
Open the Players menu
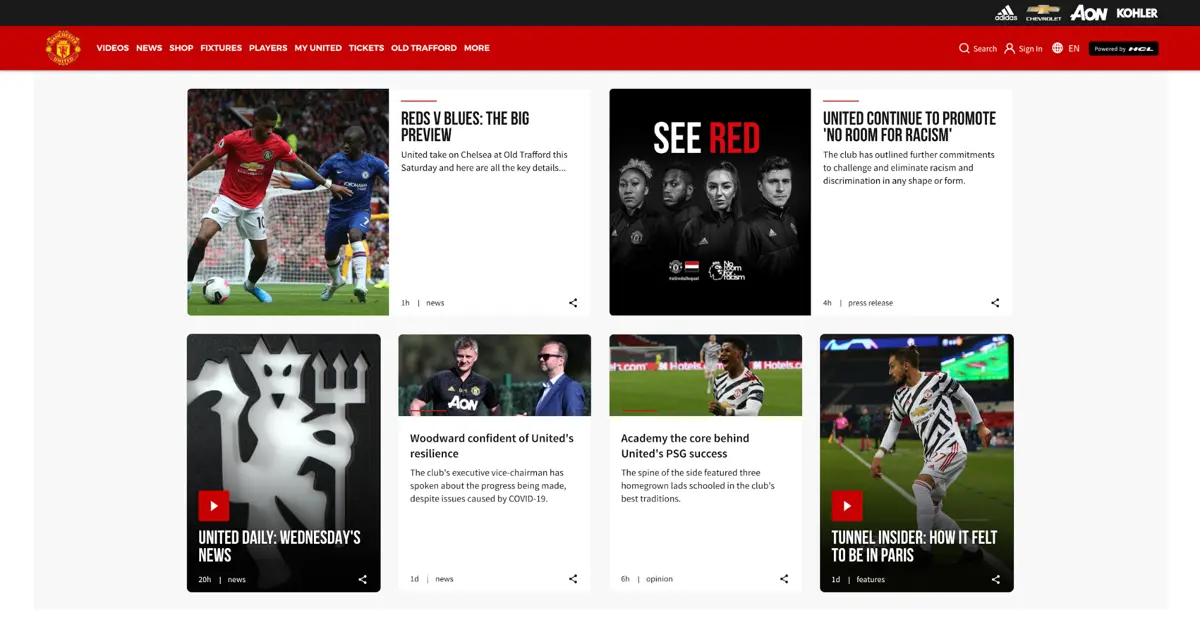click(x=268, y=48)
